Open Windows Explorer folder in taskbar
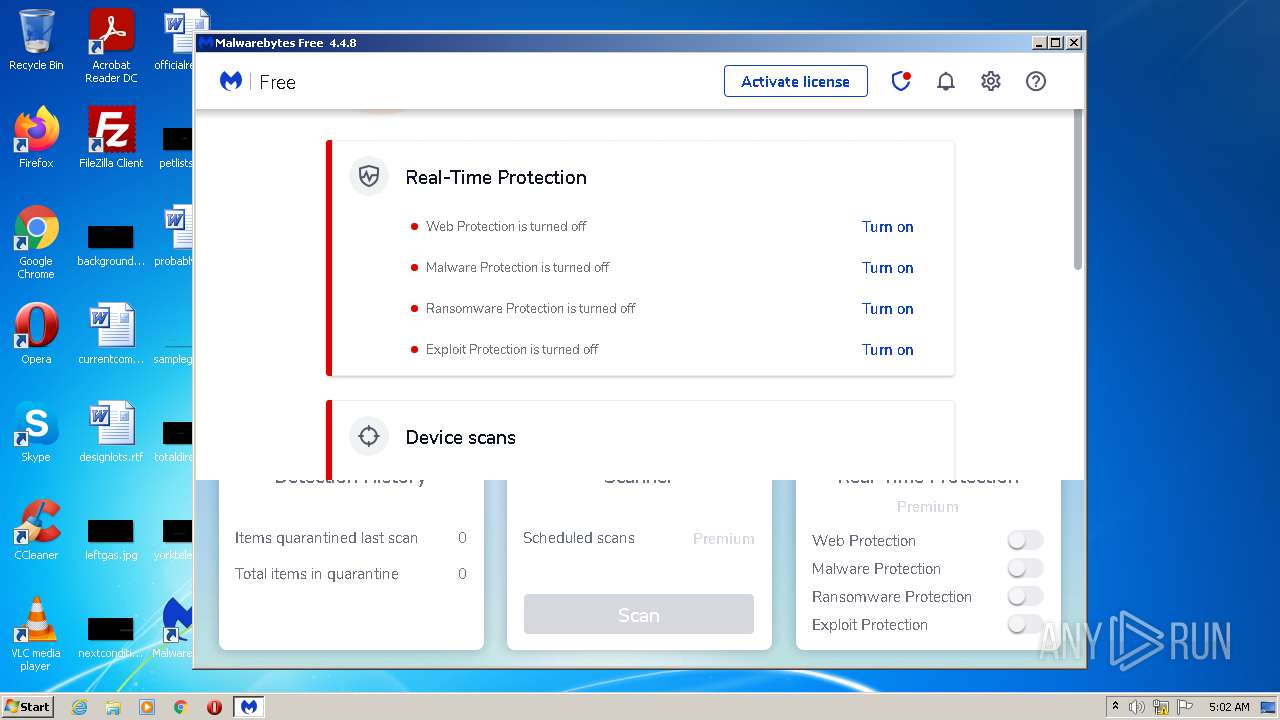The image size is (1280, 720). pyautogui.click(x=113, y=707)
